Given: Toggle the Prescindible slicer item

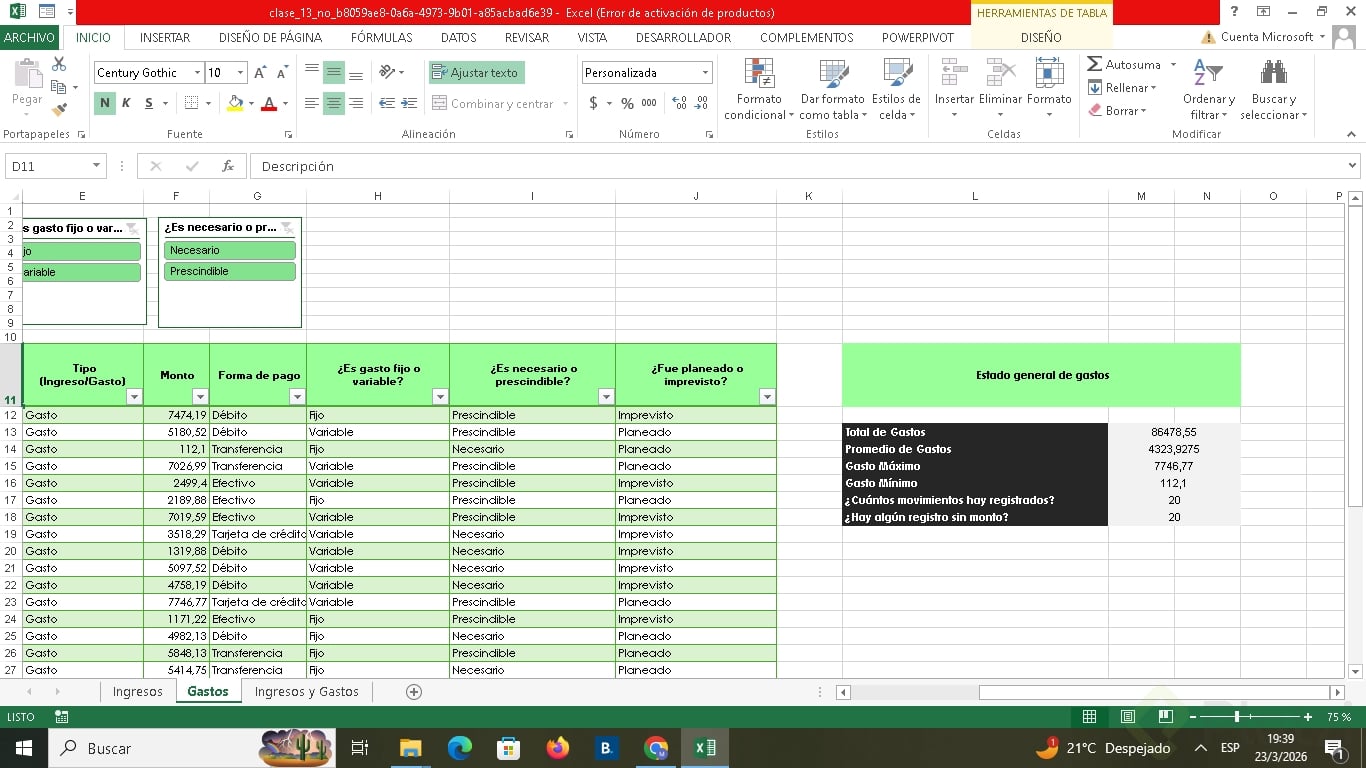Looking at the screenshot, I should 230,271.
